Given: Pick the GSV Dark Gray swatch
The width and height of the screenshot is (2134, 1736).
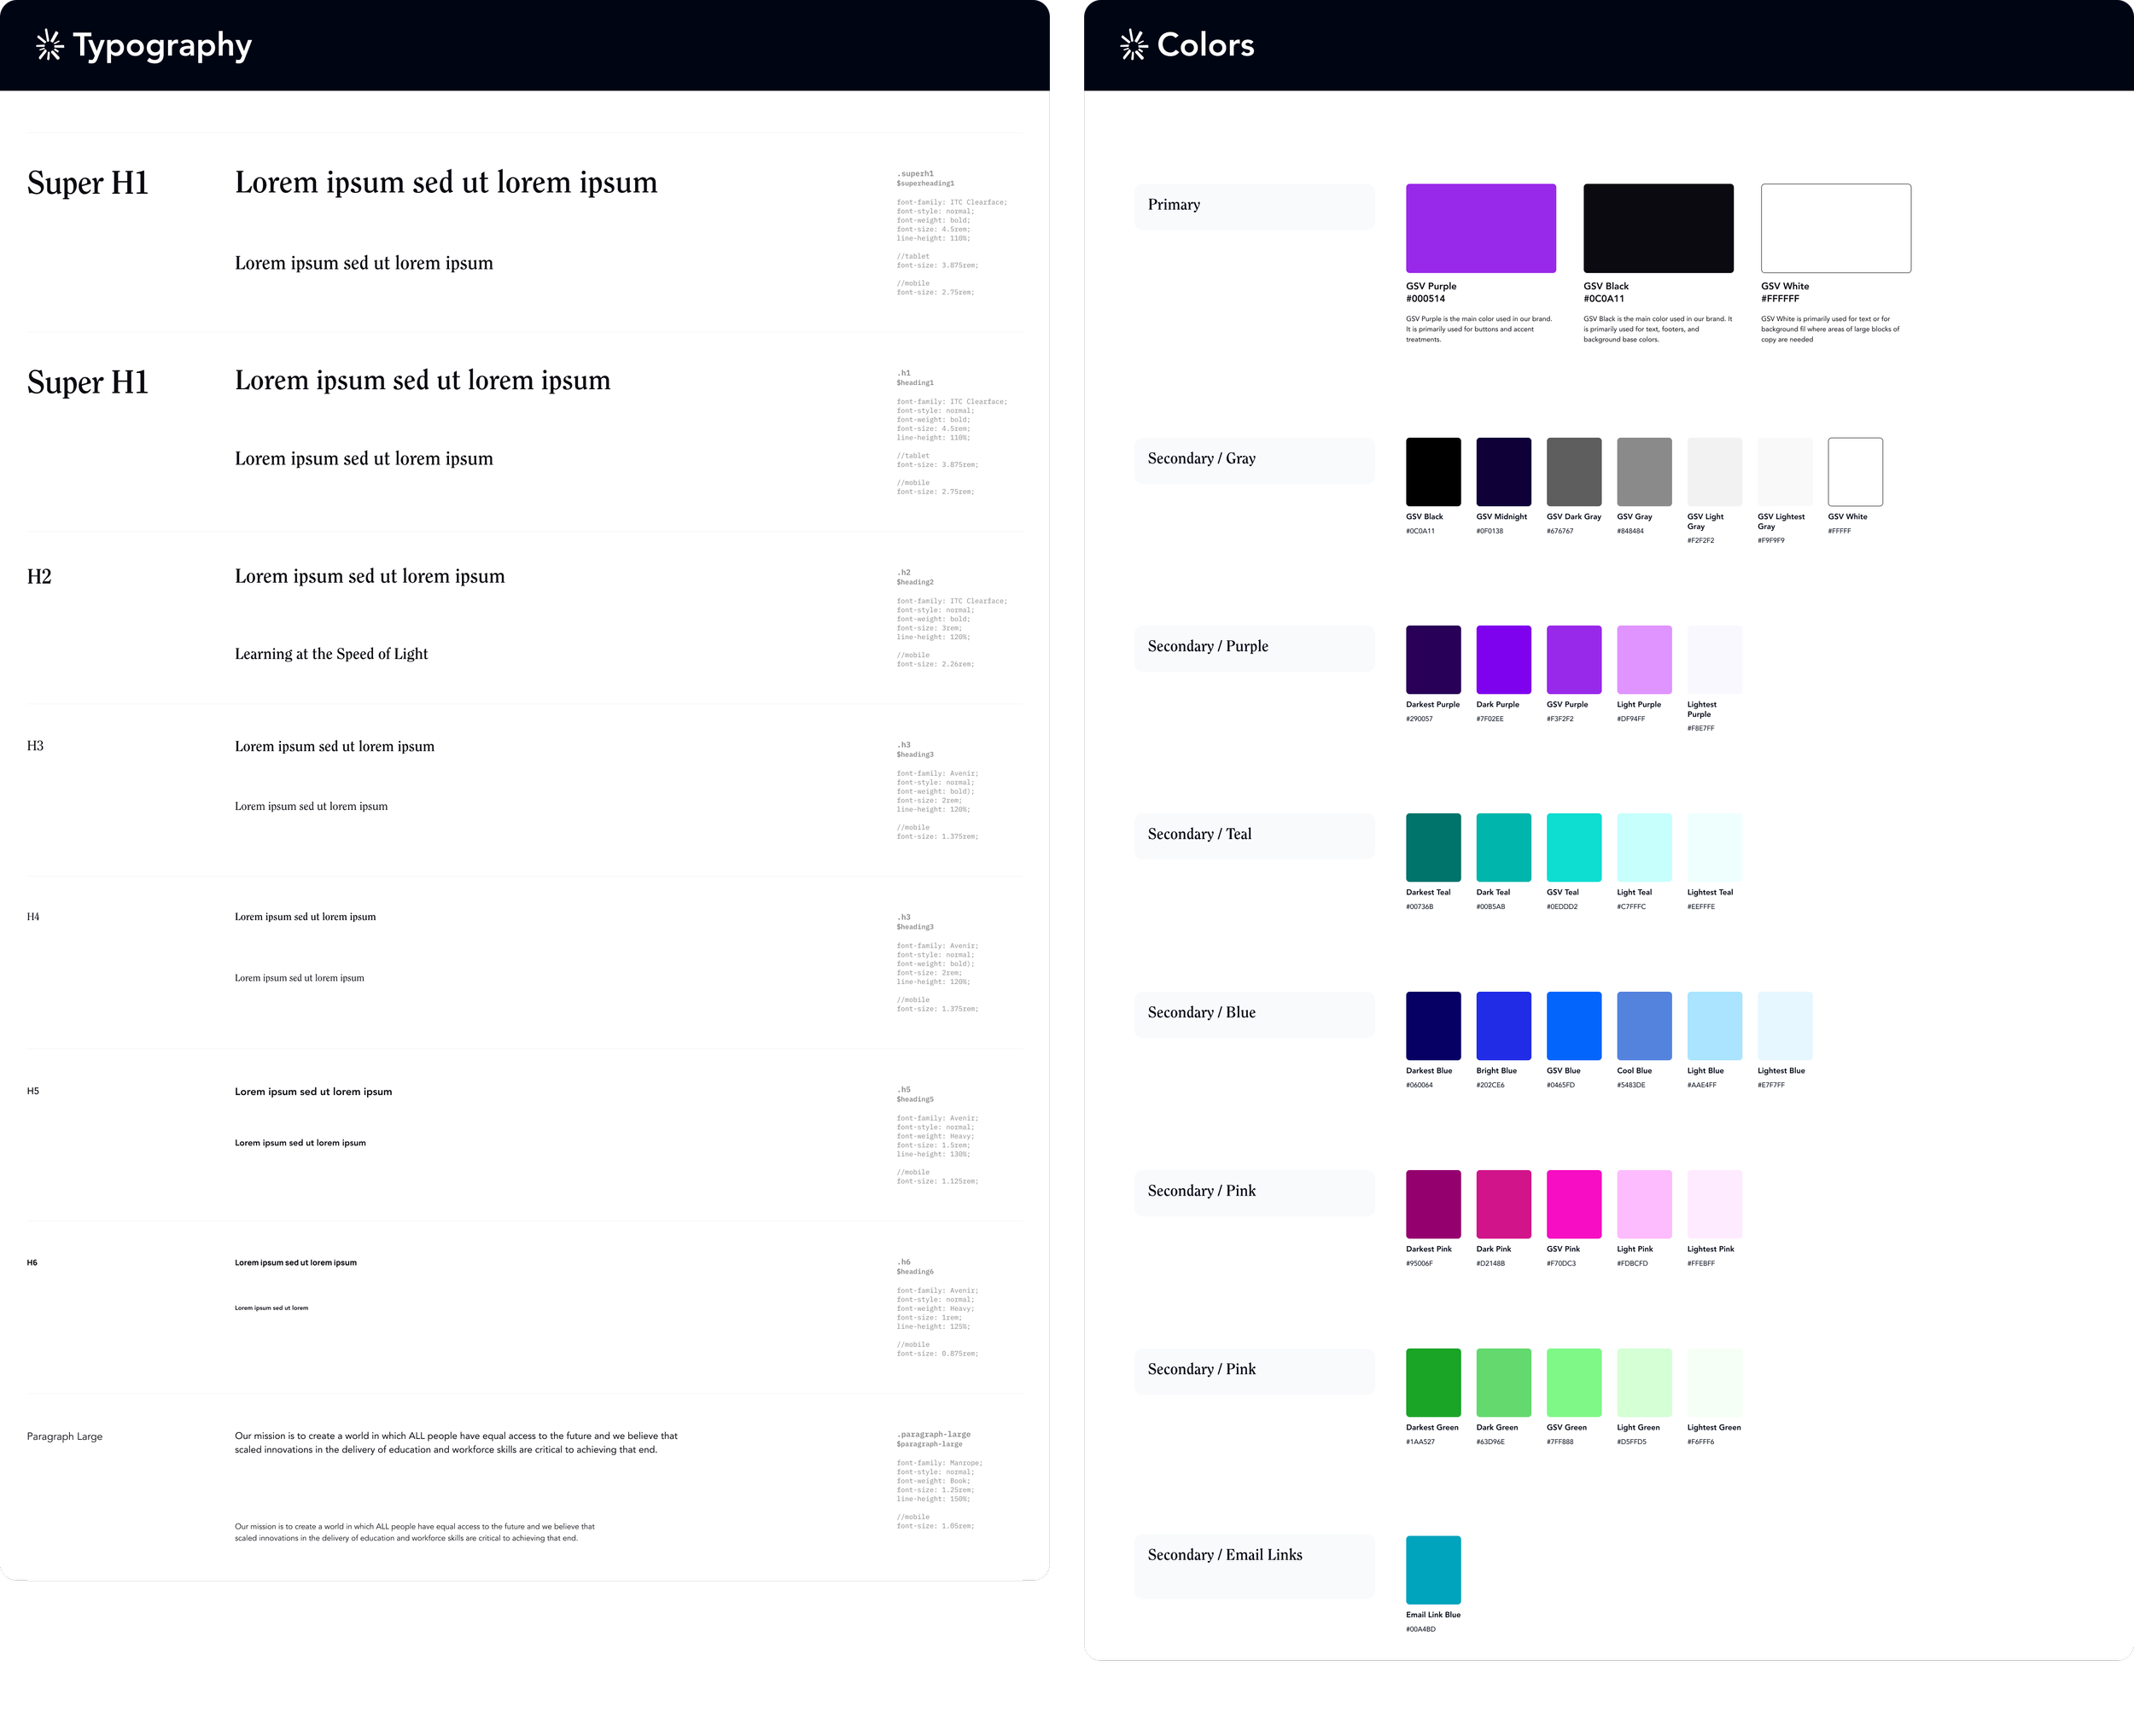Looking at the screenshot, I should [x=1573, y=472].
